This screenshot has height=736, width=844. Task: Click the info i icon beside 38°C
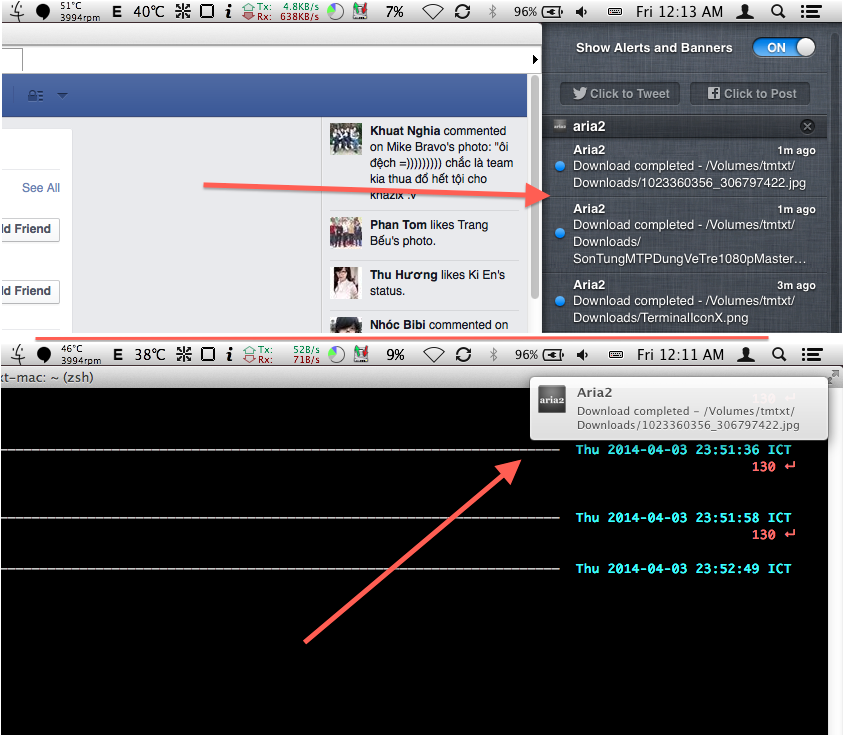point(229,354)
